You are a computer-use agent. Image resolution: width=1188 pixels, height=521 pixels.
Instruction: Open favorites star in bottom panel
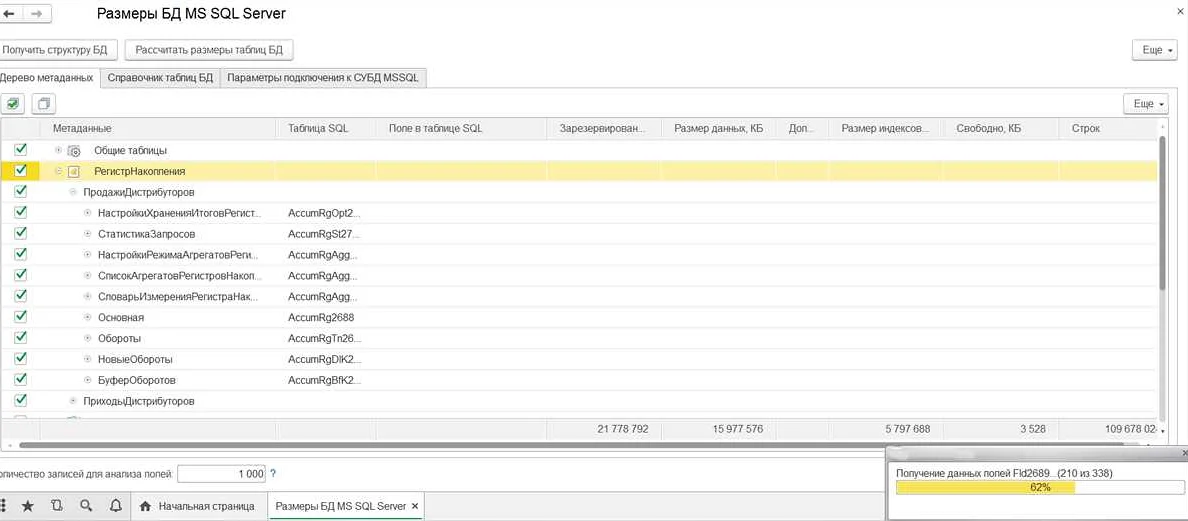click(28, 506)
